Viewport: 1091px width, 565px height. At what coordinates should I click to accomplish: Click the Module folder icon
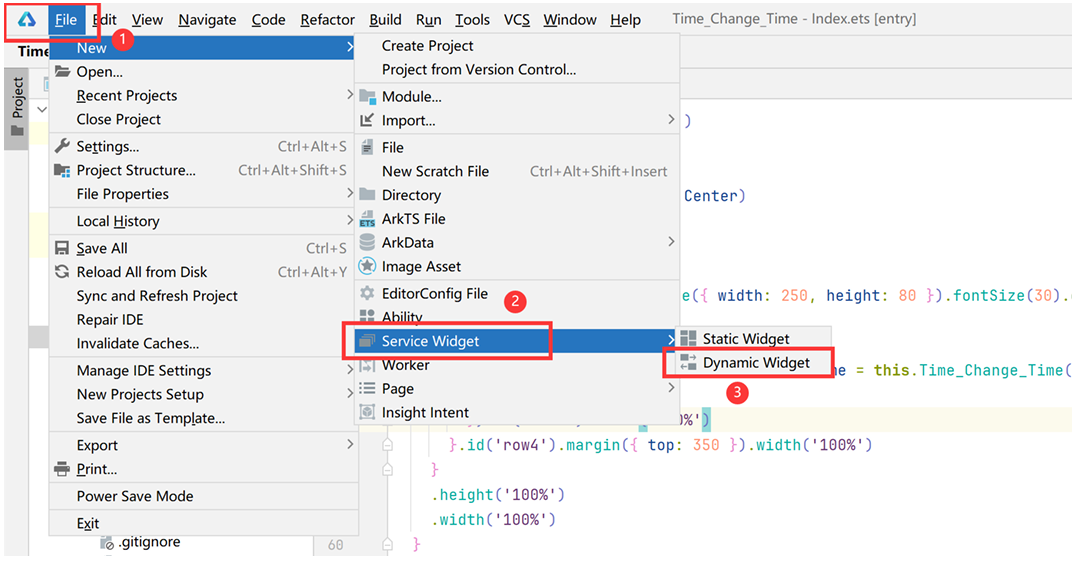tap(367, 97)
